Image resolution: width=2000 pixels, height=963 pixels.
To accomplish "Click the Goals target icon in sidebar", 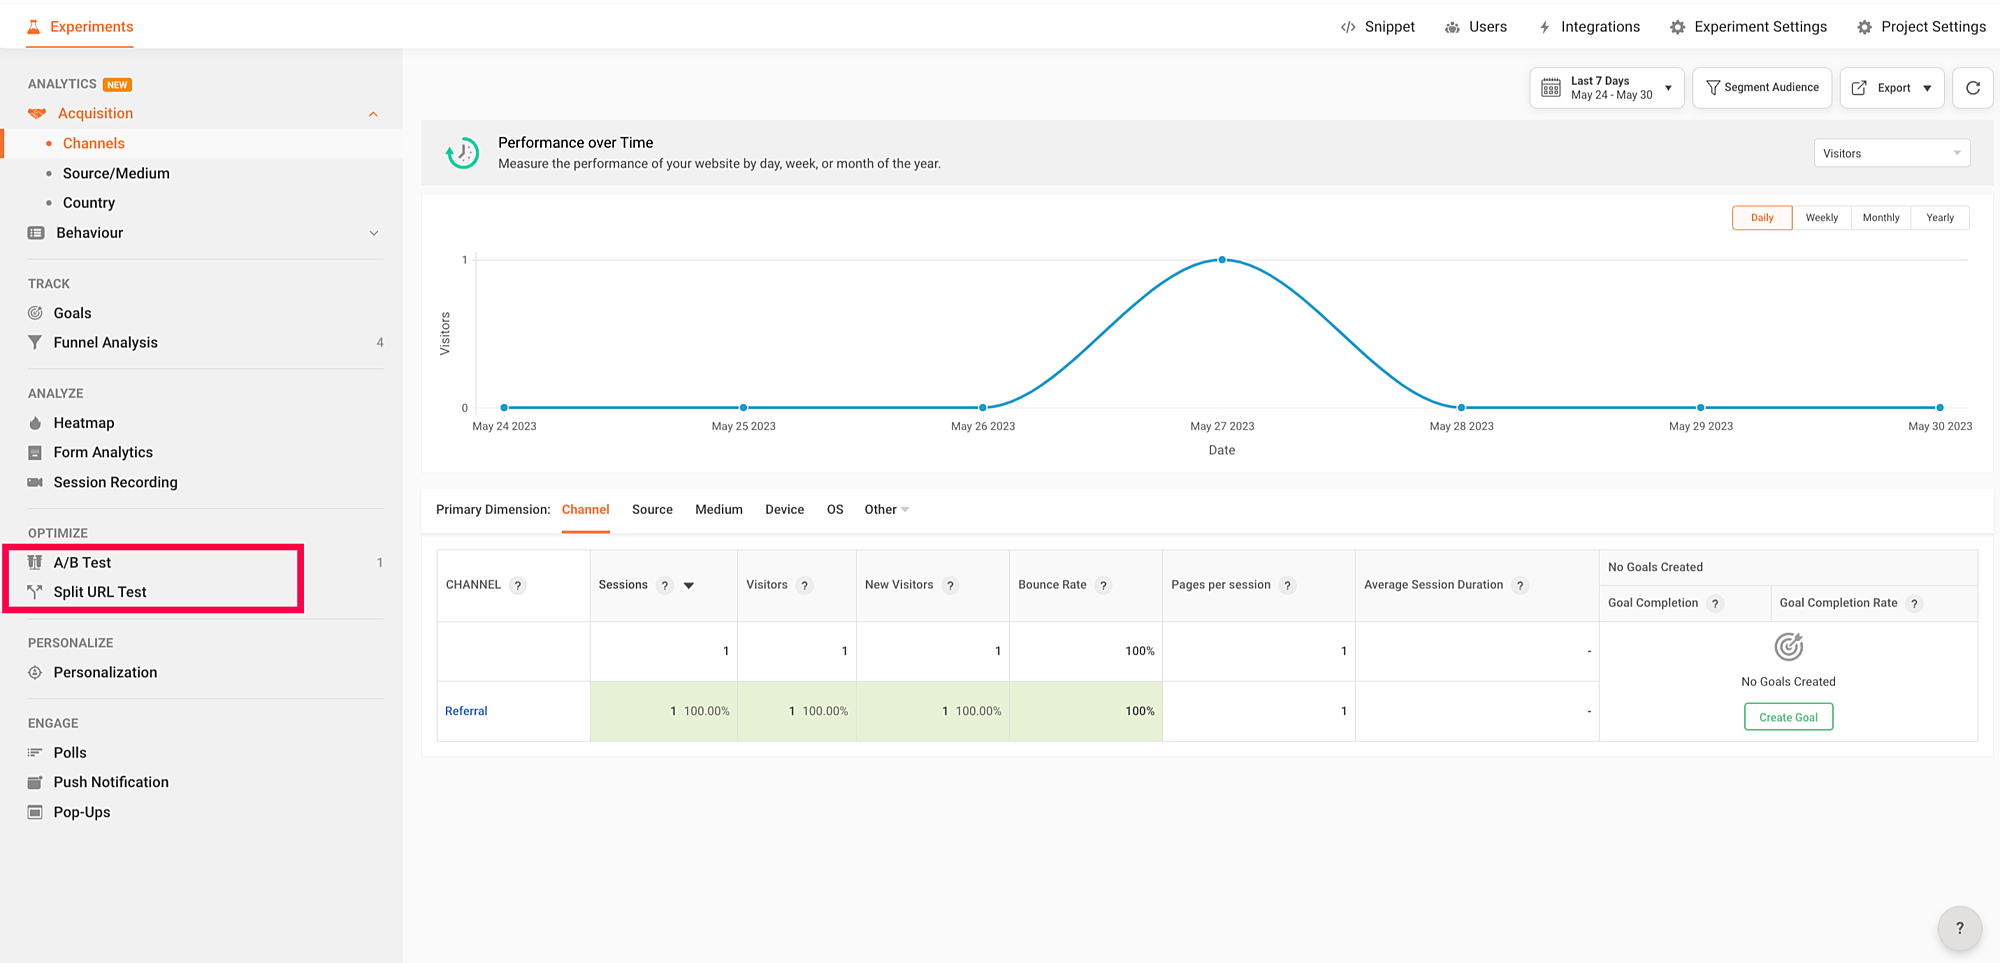I will pyautogui.click(x=35, y=313).
